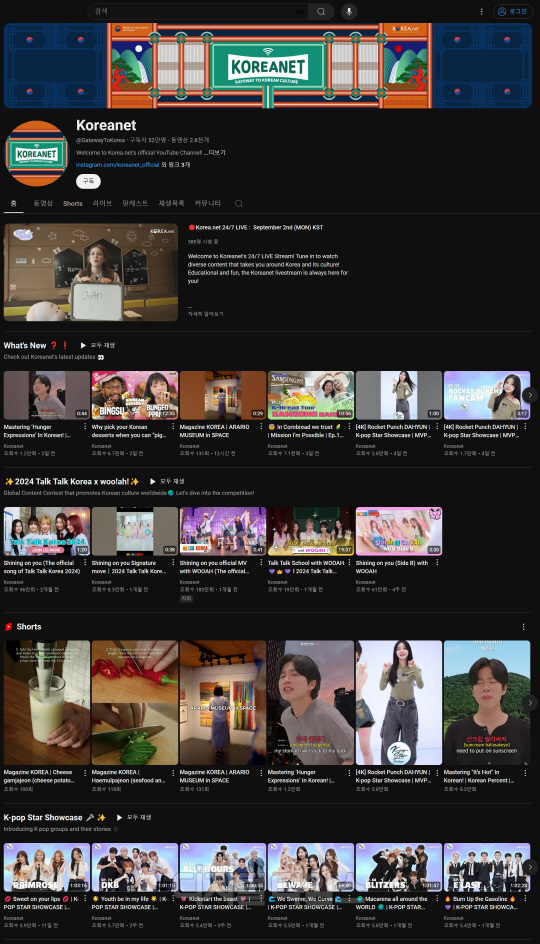Screen dimensions: 540x944
Task: Open on-screen keyboard icon in search box
Action: point(300,11)
